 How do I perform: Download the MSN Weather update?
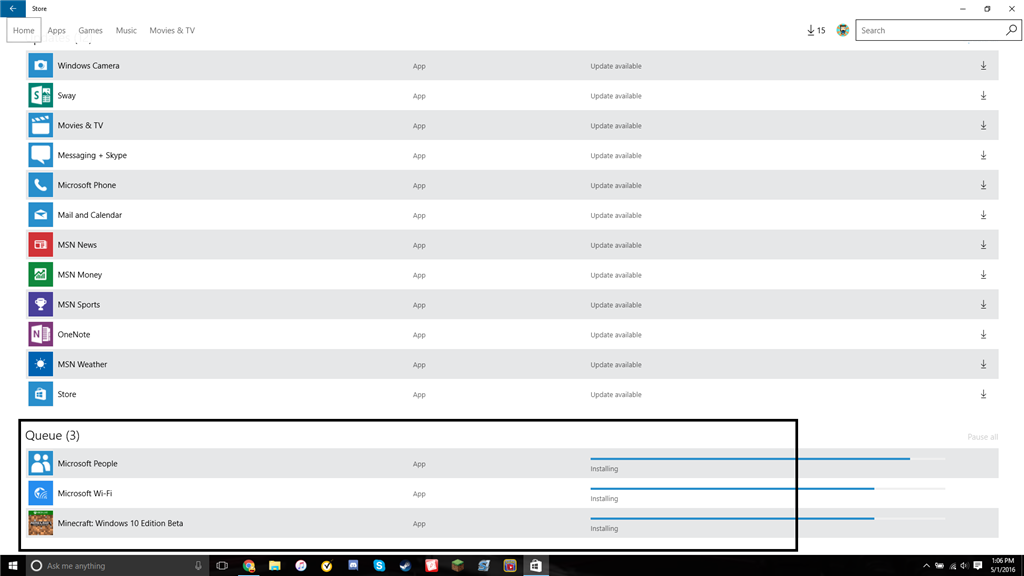[983, 364]
